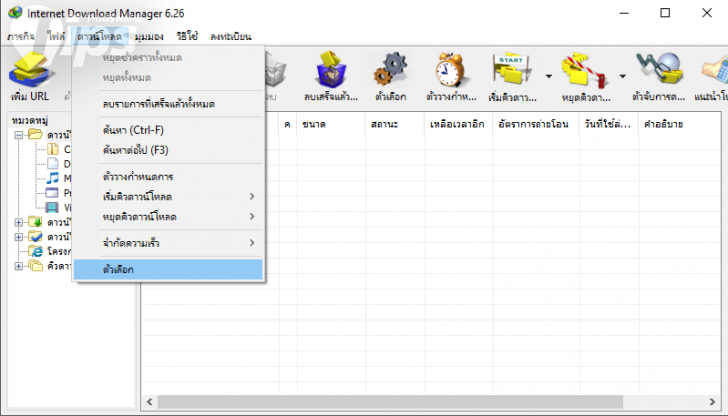Select the queues folder in the tree
Screen dimensions: 728x416
click(x=35, y=266)
